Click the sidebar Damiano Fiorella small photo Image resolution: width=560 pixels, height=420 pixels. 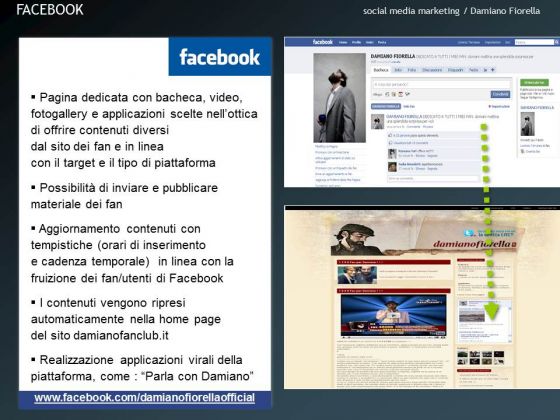[x=528, y=124]
